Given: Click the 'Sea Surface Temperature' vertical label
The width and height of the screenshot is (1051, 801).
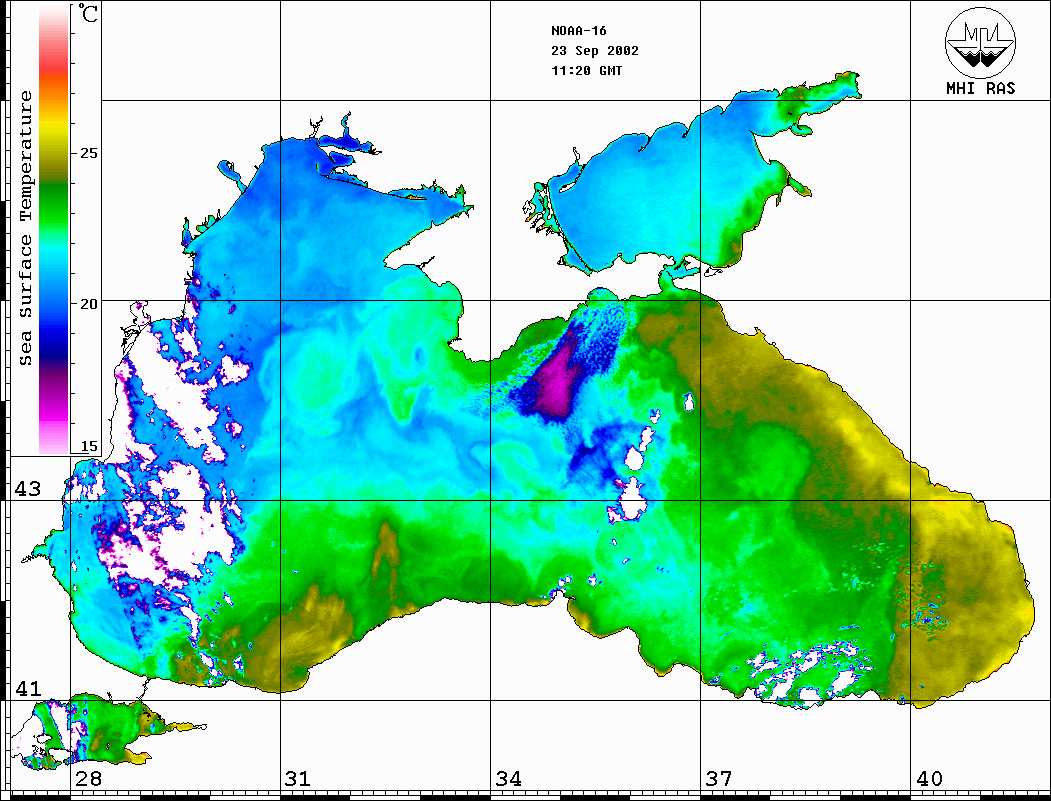Looking at the screenshot, I should pos(25,228).
